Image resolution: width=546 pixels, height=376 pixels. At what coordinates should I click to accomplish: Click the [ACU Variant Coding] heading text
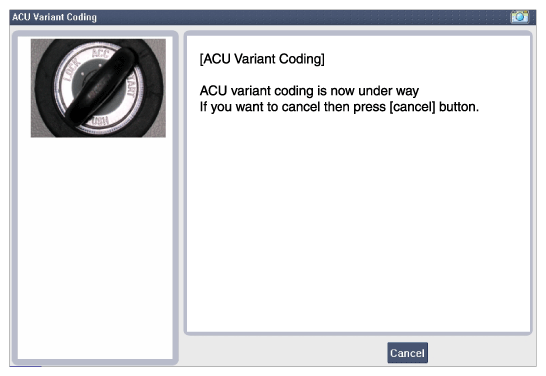(x=262, y=59)
